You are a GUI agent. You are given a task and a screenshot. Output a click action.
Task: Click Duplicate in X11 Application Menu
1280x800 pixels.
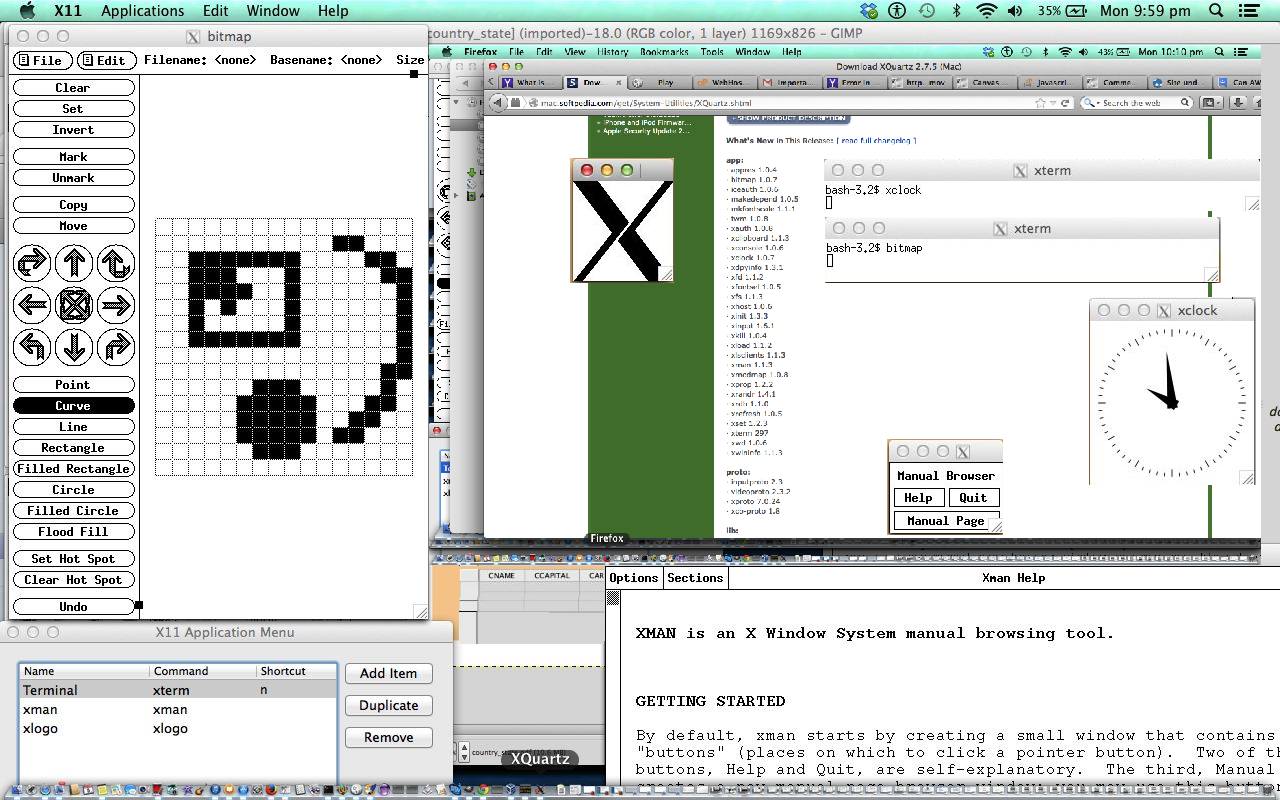[388, 705]
